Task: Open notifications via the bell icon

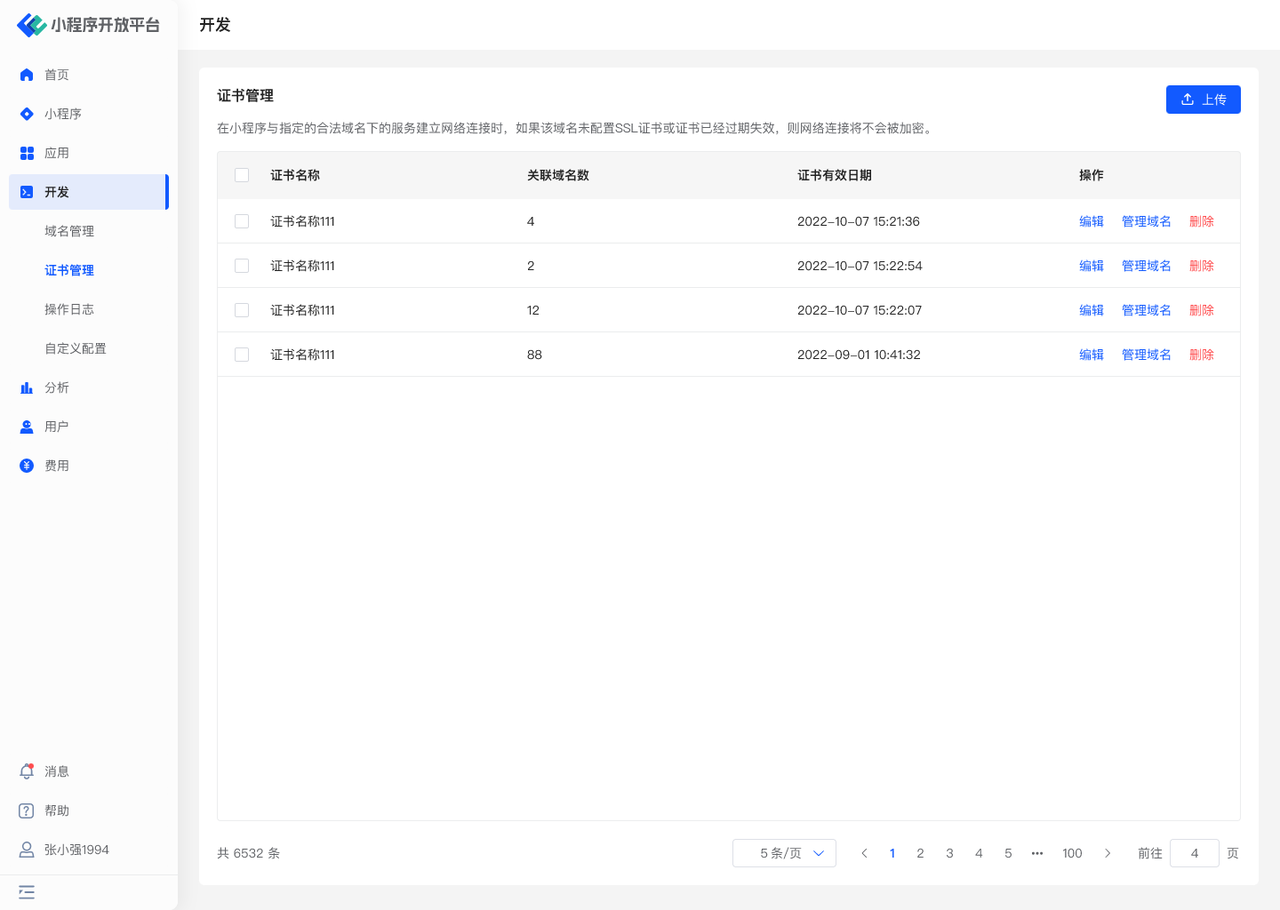Action: [x=27, y=772]
